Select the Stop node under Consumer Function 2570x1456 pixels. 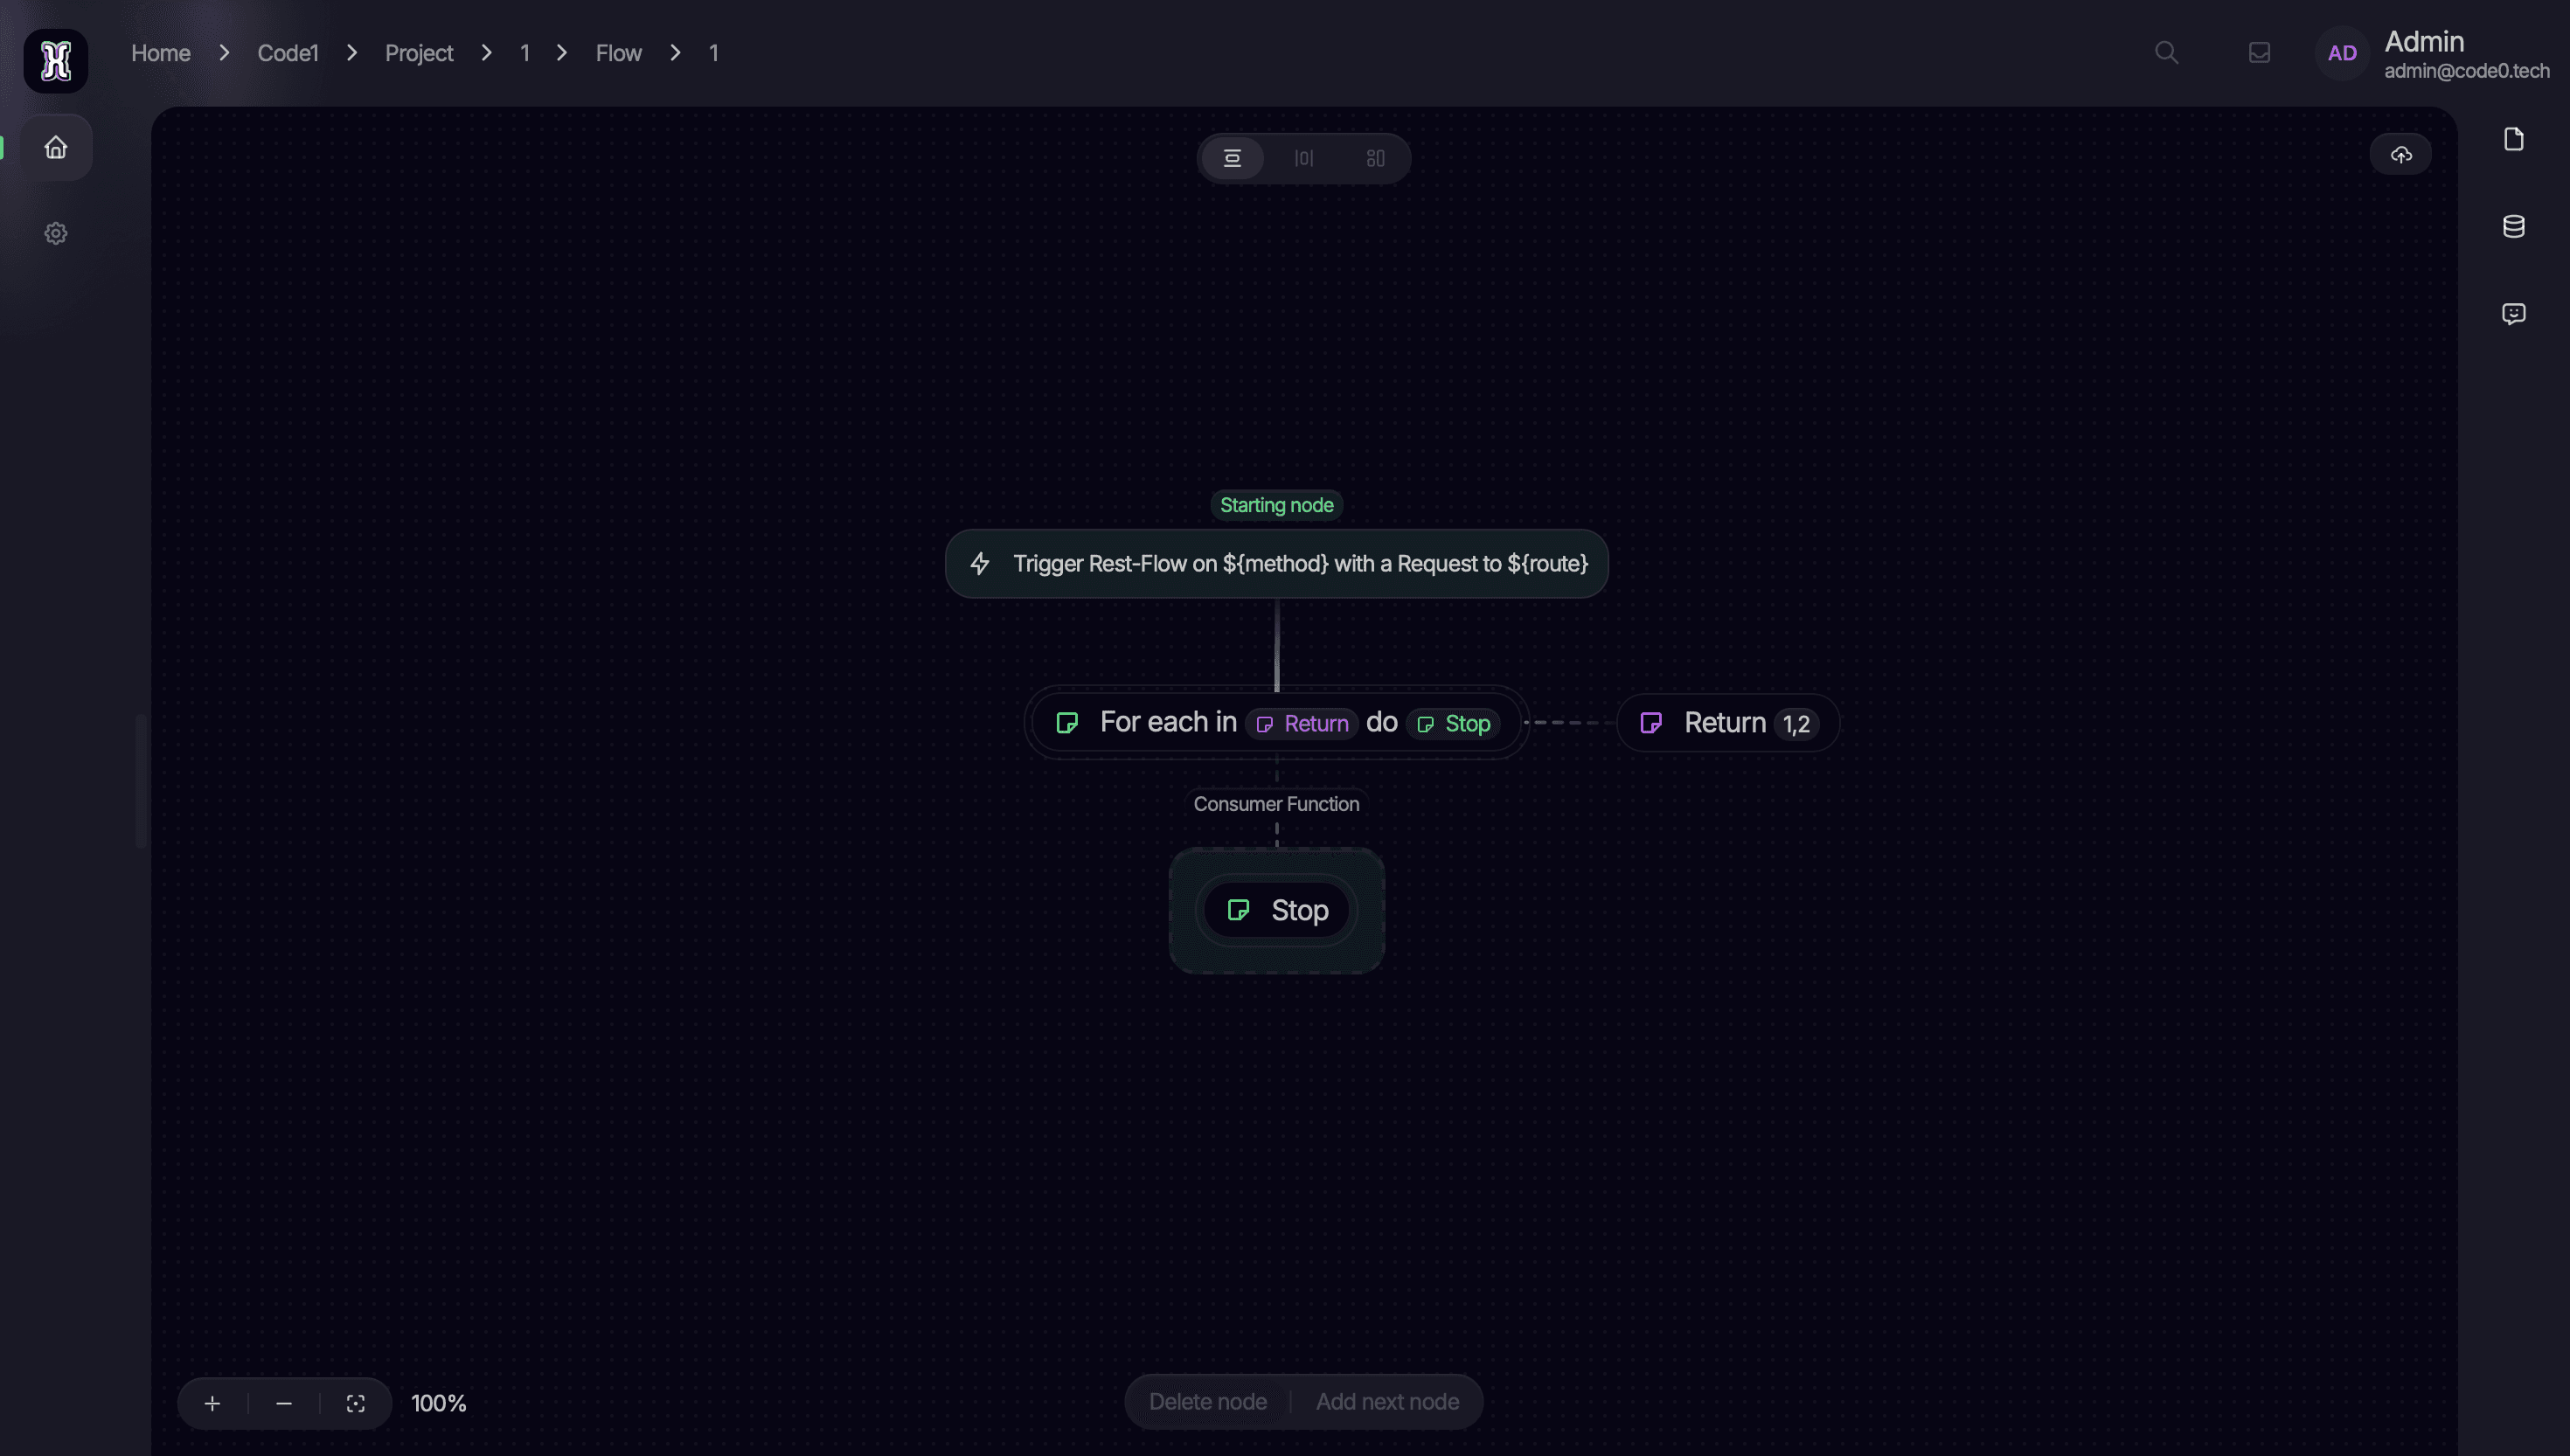pyautogui.click(x=1276, y=910)
